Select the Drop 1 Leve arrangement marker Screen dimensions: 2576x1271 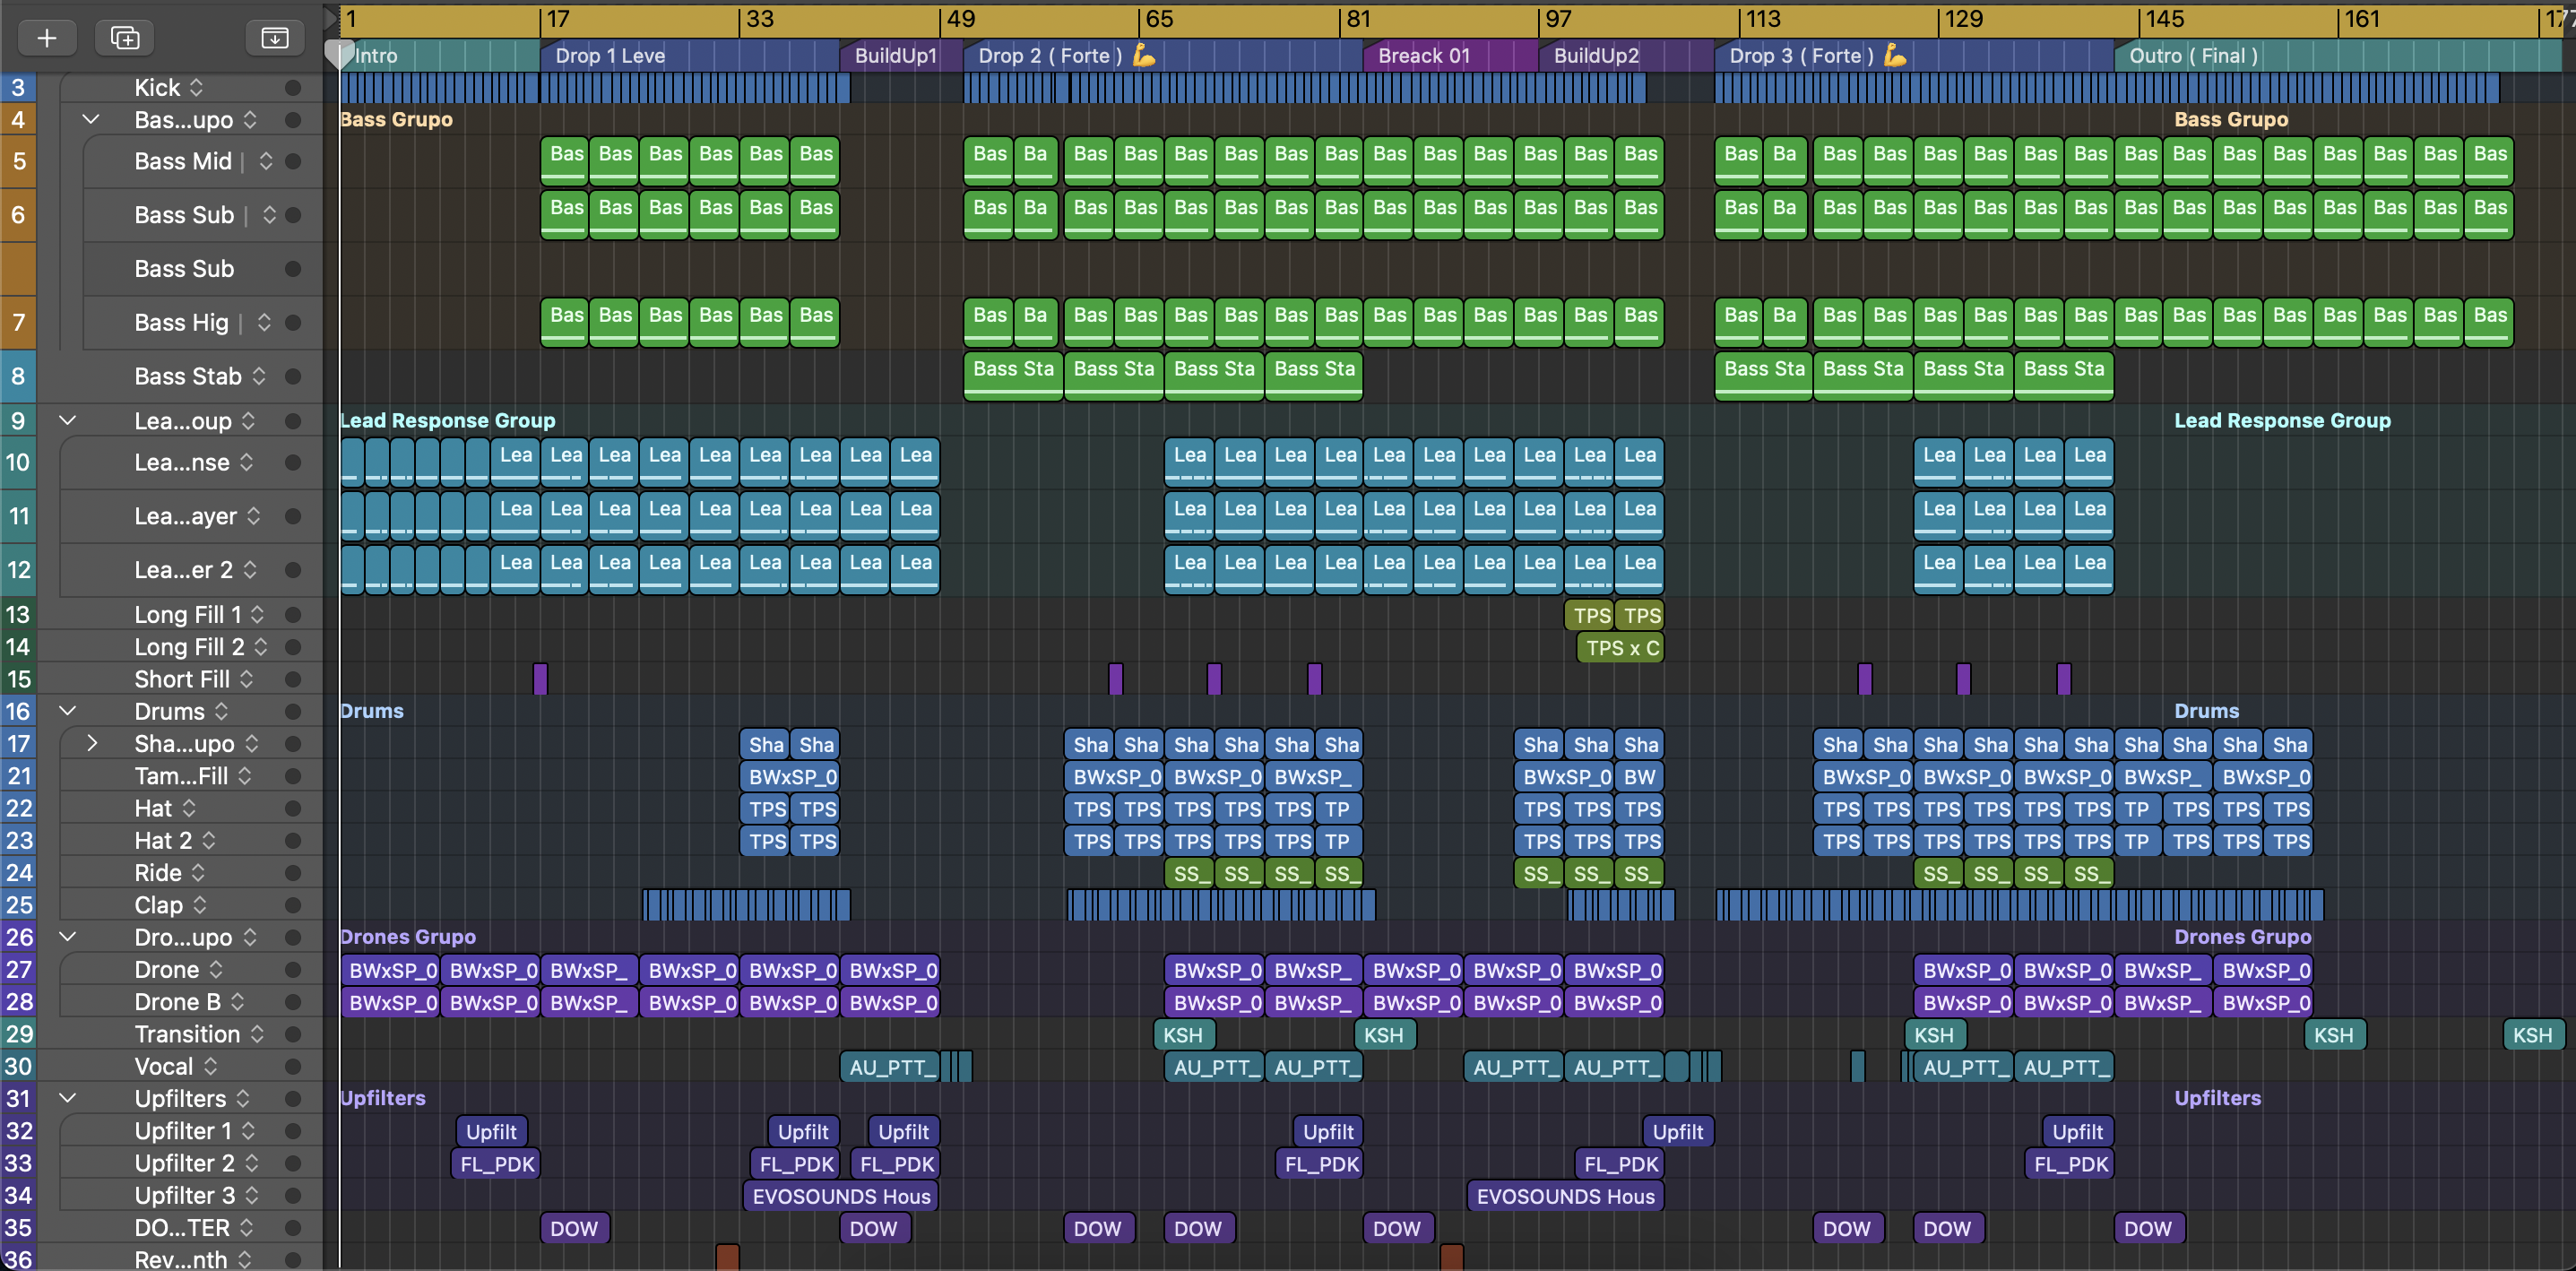point(690,56)
